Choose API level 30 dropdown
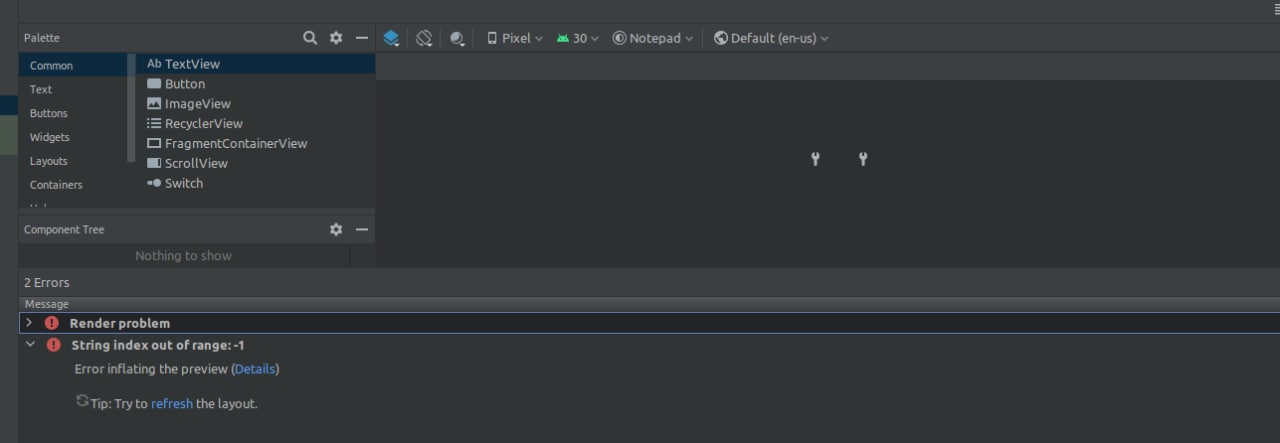Viewport: 1280px width, 443px height. click(578, 38)
